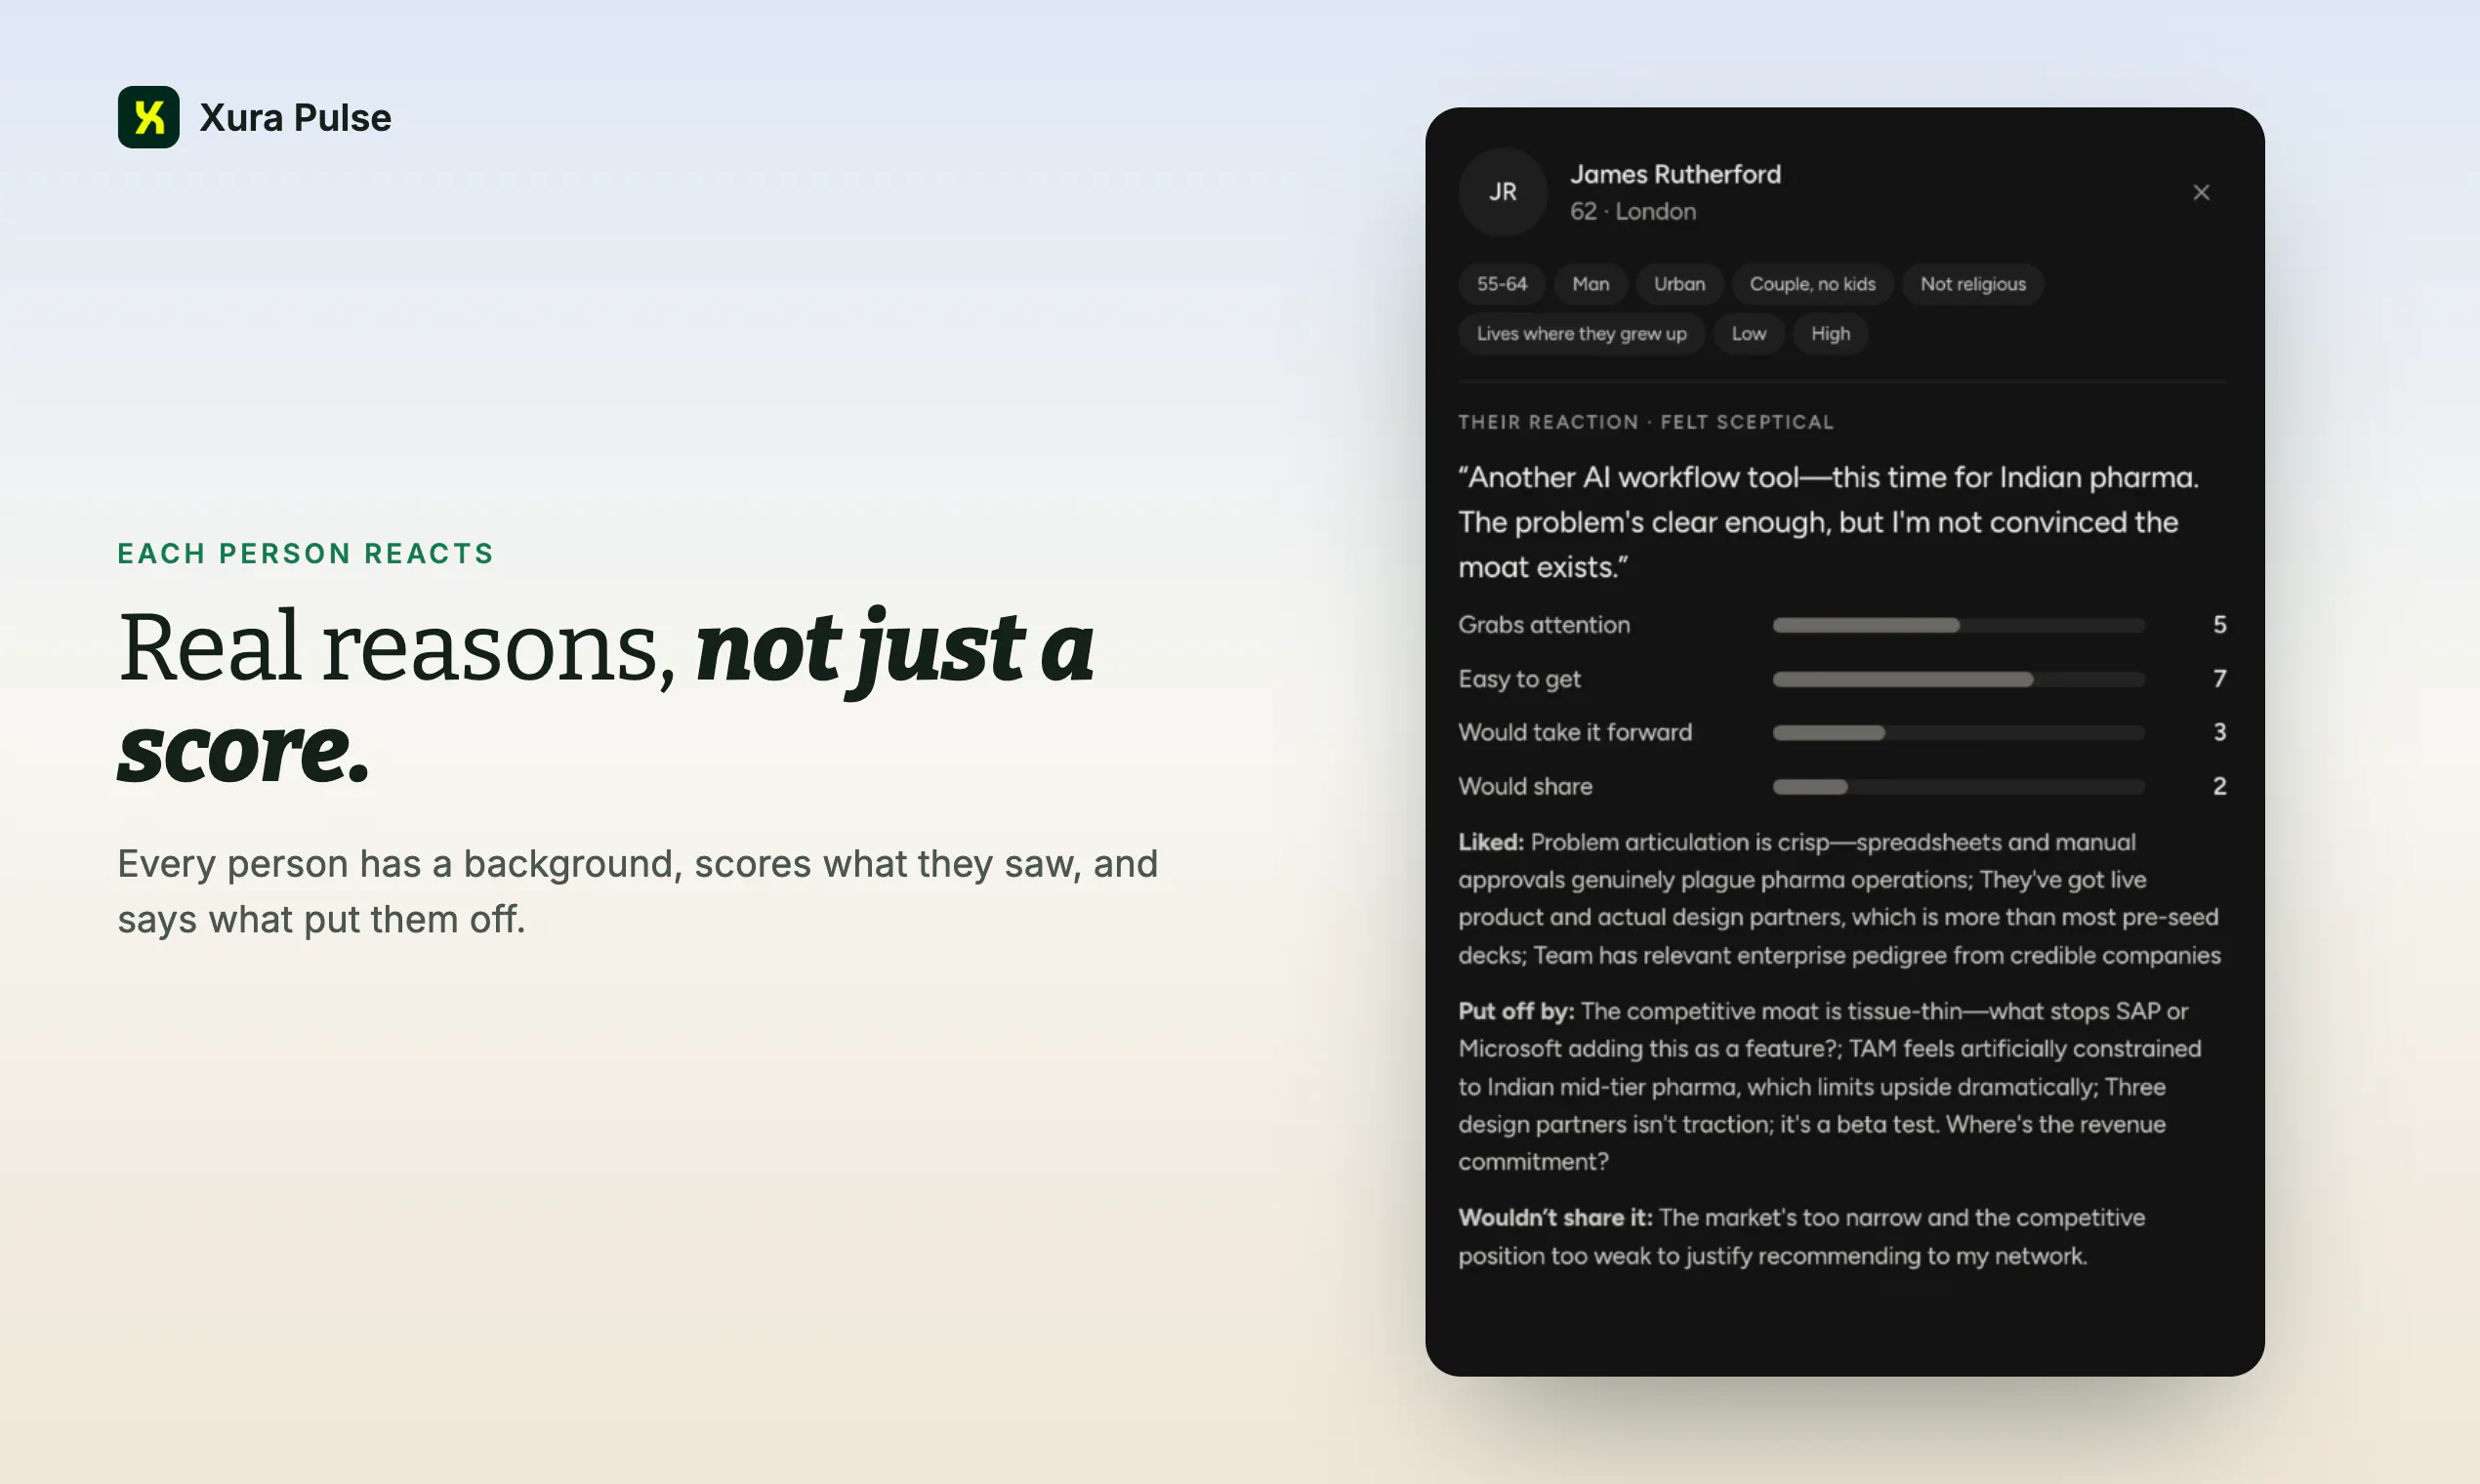Select the 55-64 age tag
2480x1484 pixels.
click(1502, 284)
